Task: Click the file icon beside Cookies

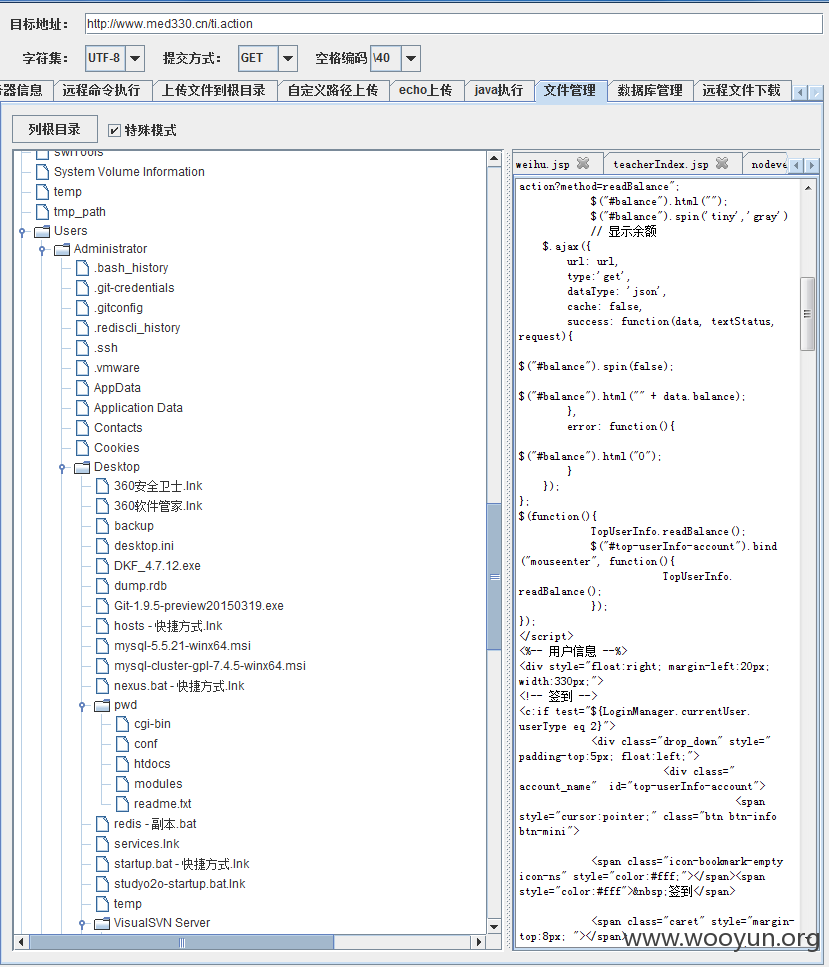Action: click(82, 448)
